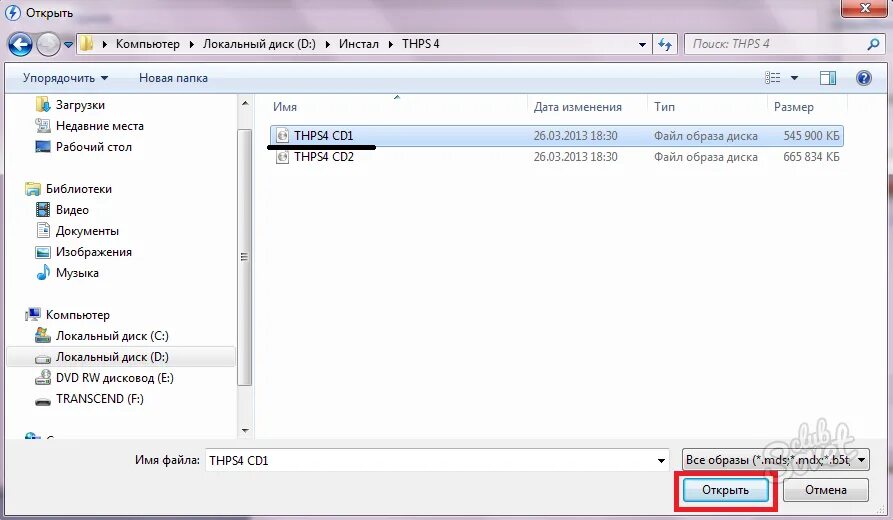Screen dimensions: 893x520
Task: Open recent locations dropdown beside navigation arrows
Action: (68, 44)
